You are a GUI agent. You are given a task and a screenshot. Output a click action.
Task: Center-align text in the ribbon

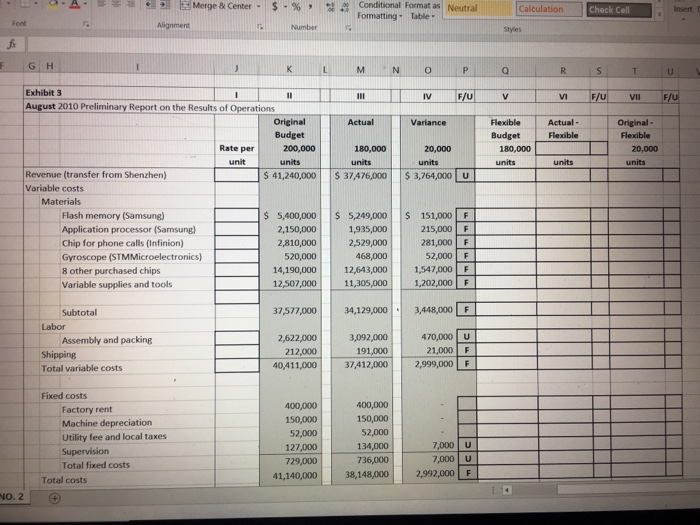pyautogui.click(x=116, y=4)
